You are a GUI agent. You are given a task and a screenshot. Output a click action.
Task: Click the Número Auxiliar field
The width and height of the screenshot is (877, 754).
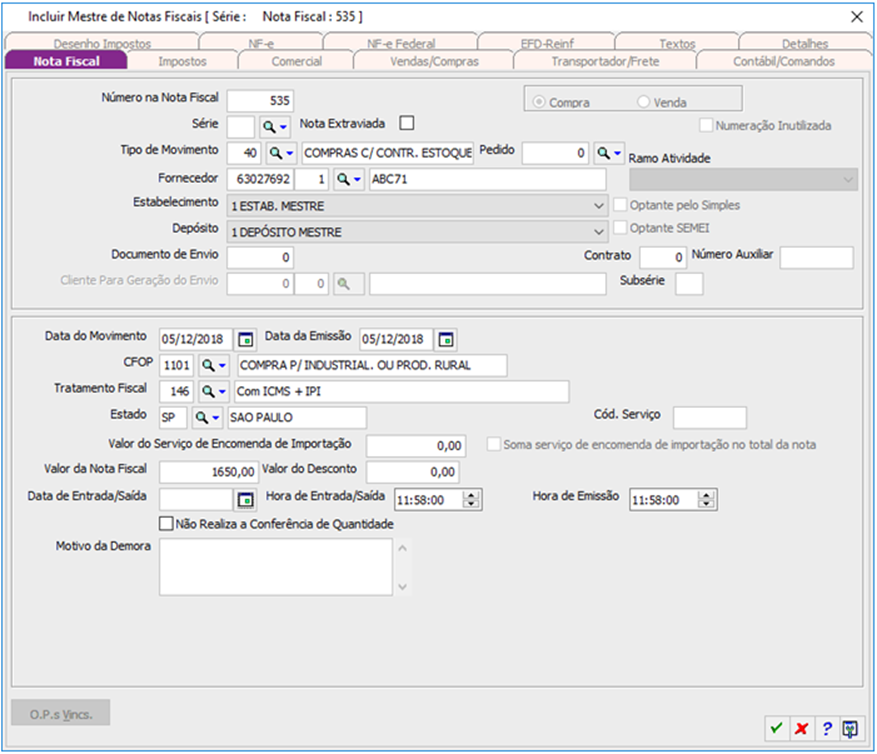coord(817,257)
